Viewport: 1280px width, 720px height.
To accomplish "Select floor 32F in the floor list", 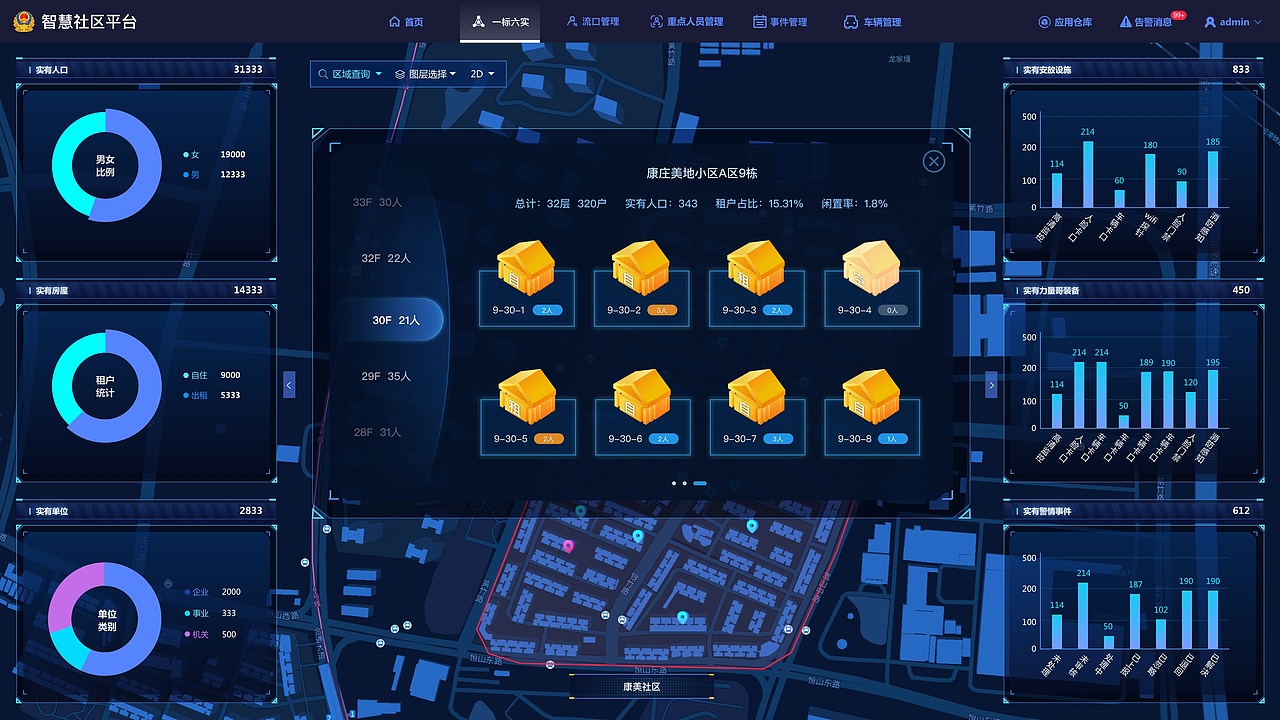I will (x=388, y=257).
